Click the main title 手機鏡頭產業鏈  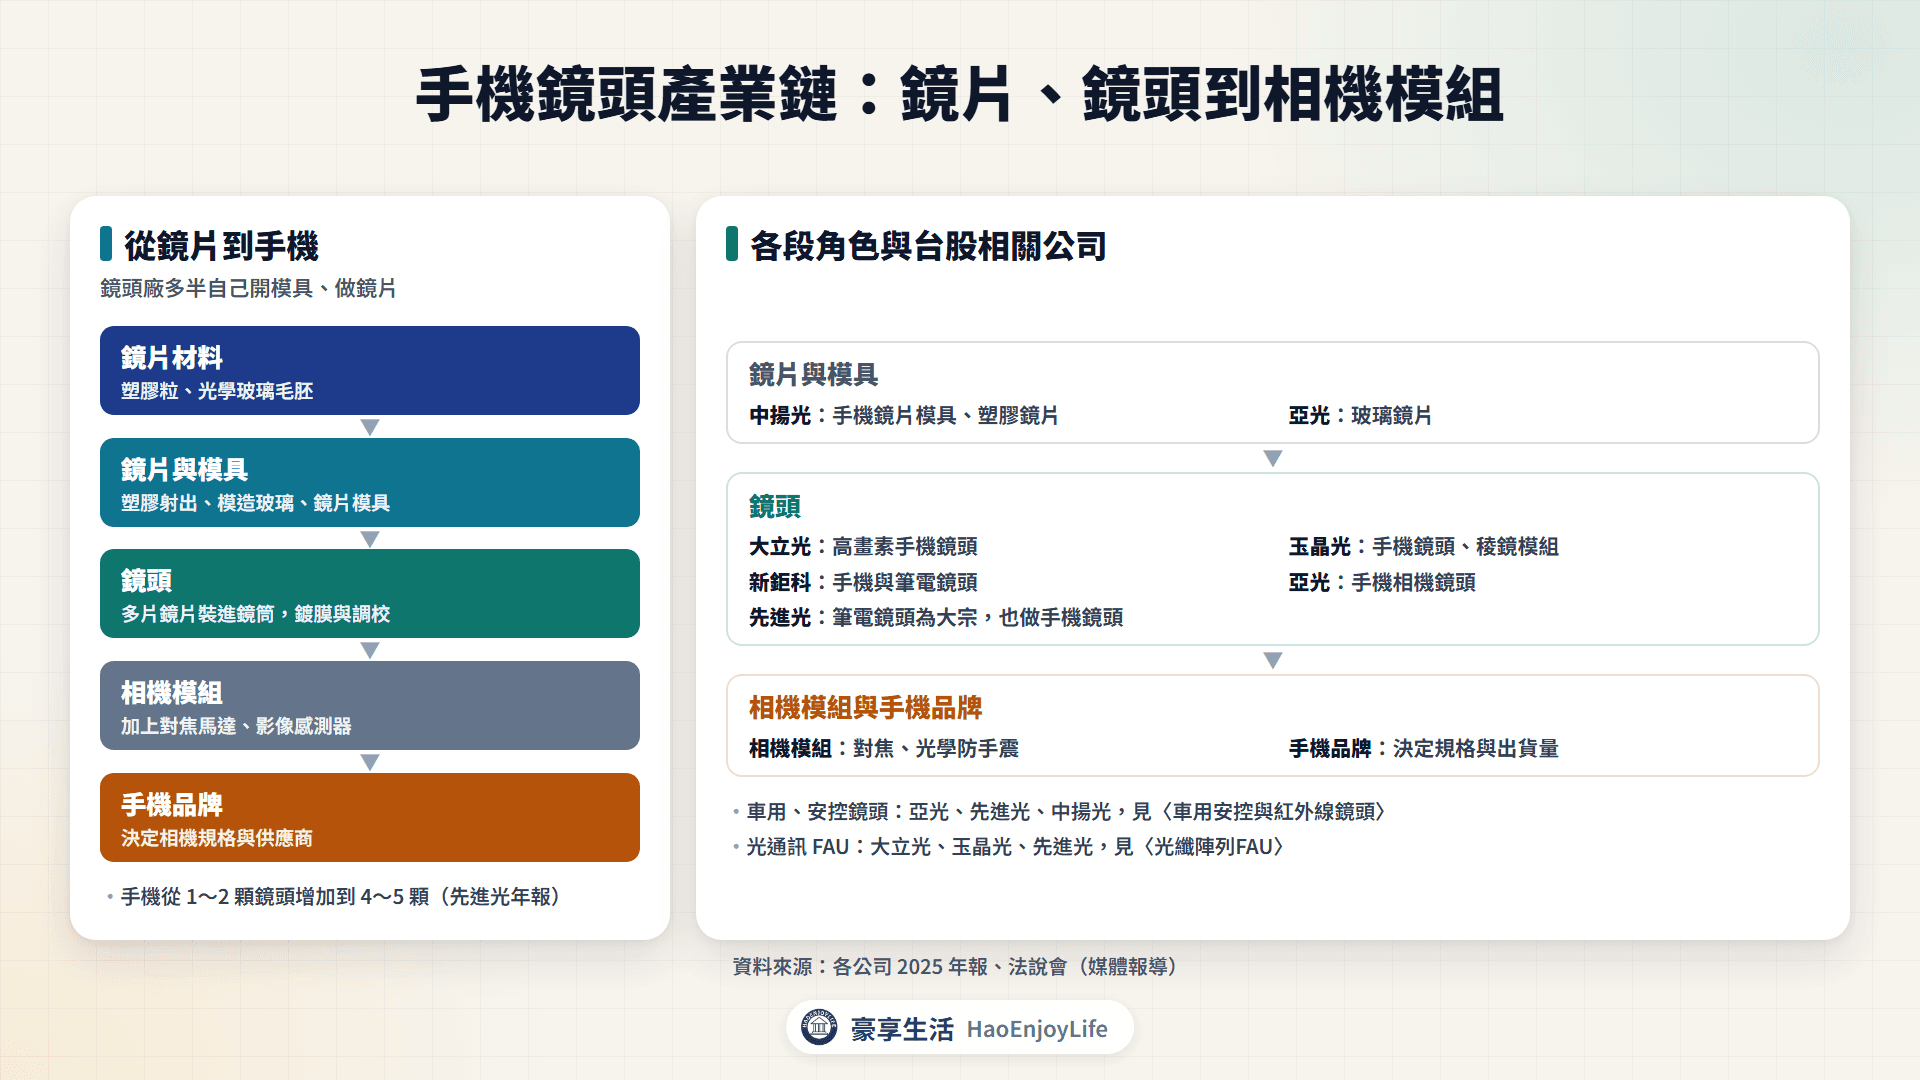point(626,95)
